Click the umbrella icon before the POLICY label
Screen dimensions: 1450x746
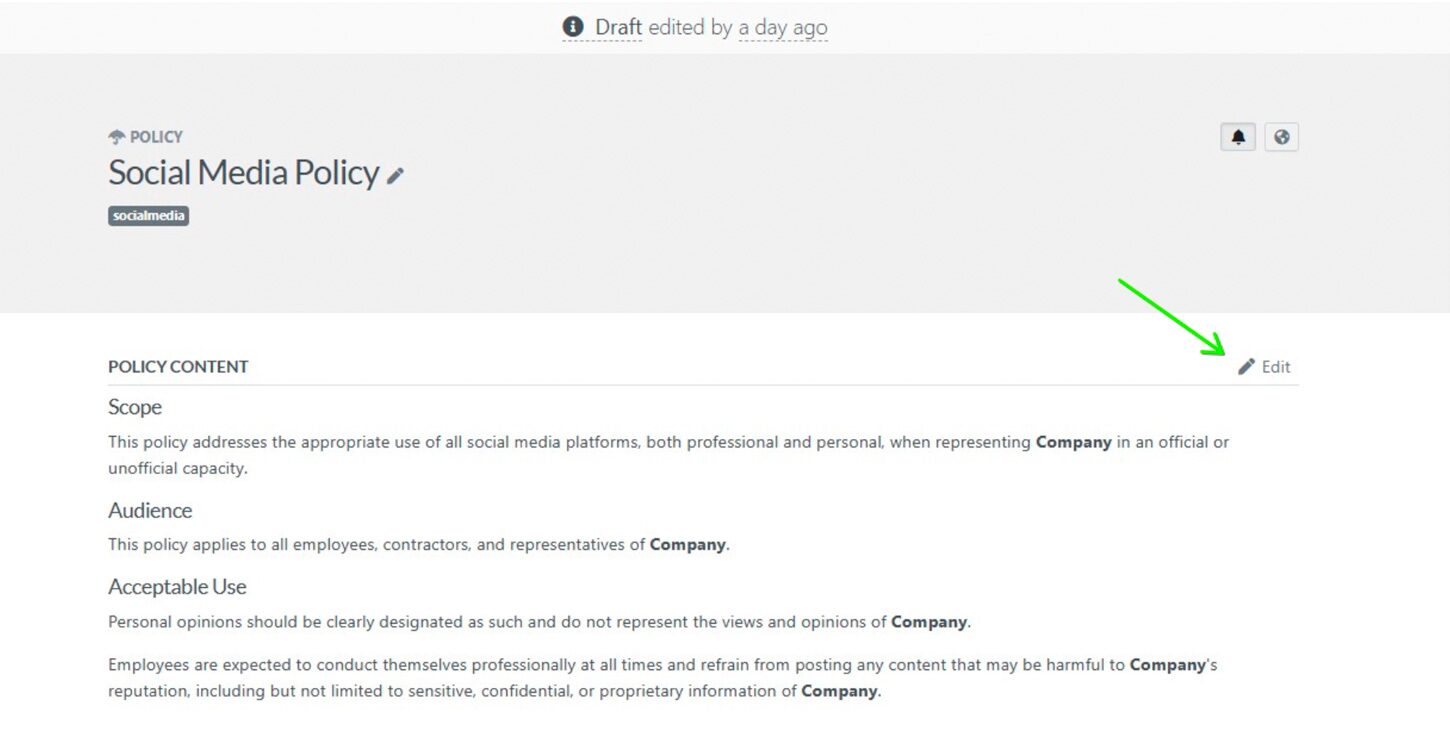(x=115, y=136)
